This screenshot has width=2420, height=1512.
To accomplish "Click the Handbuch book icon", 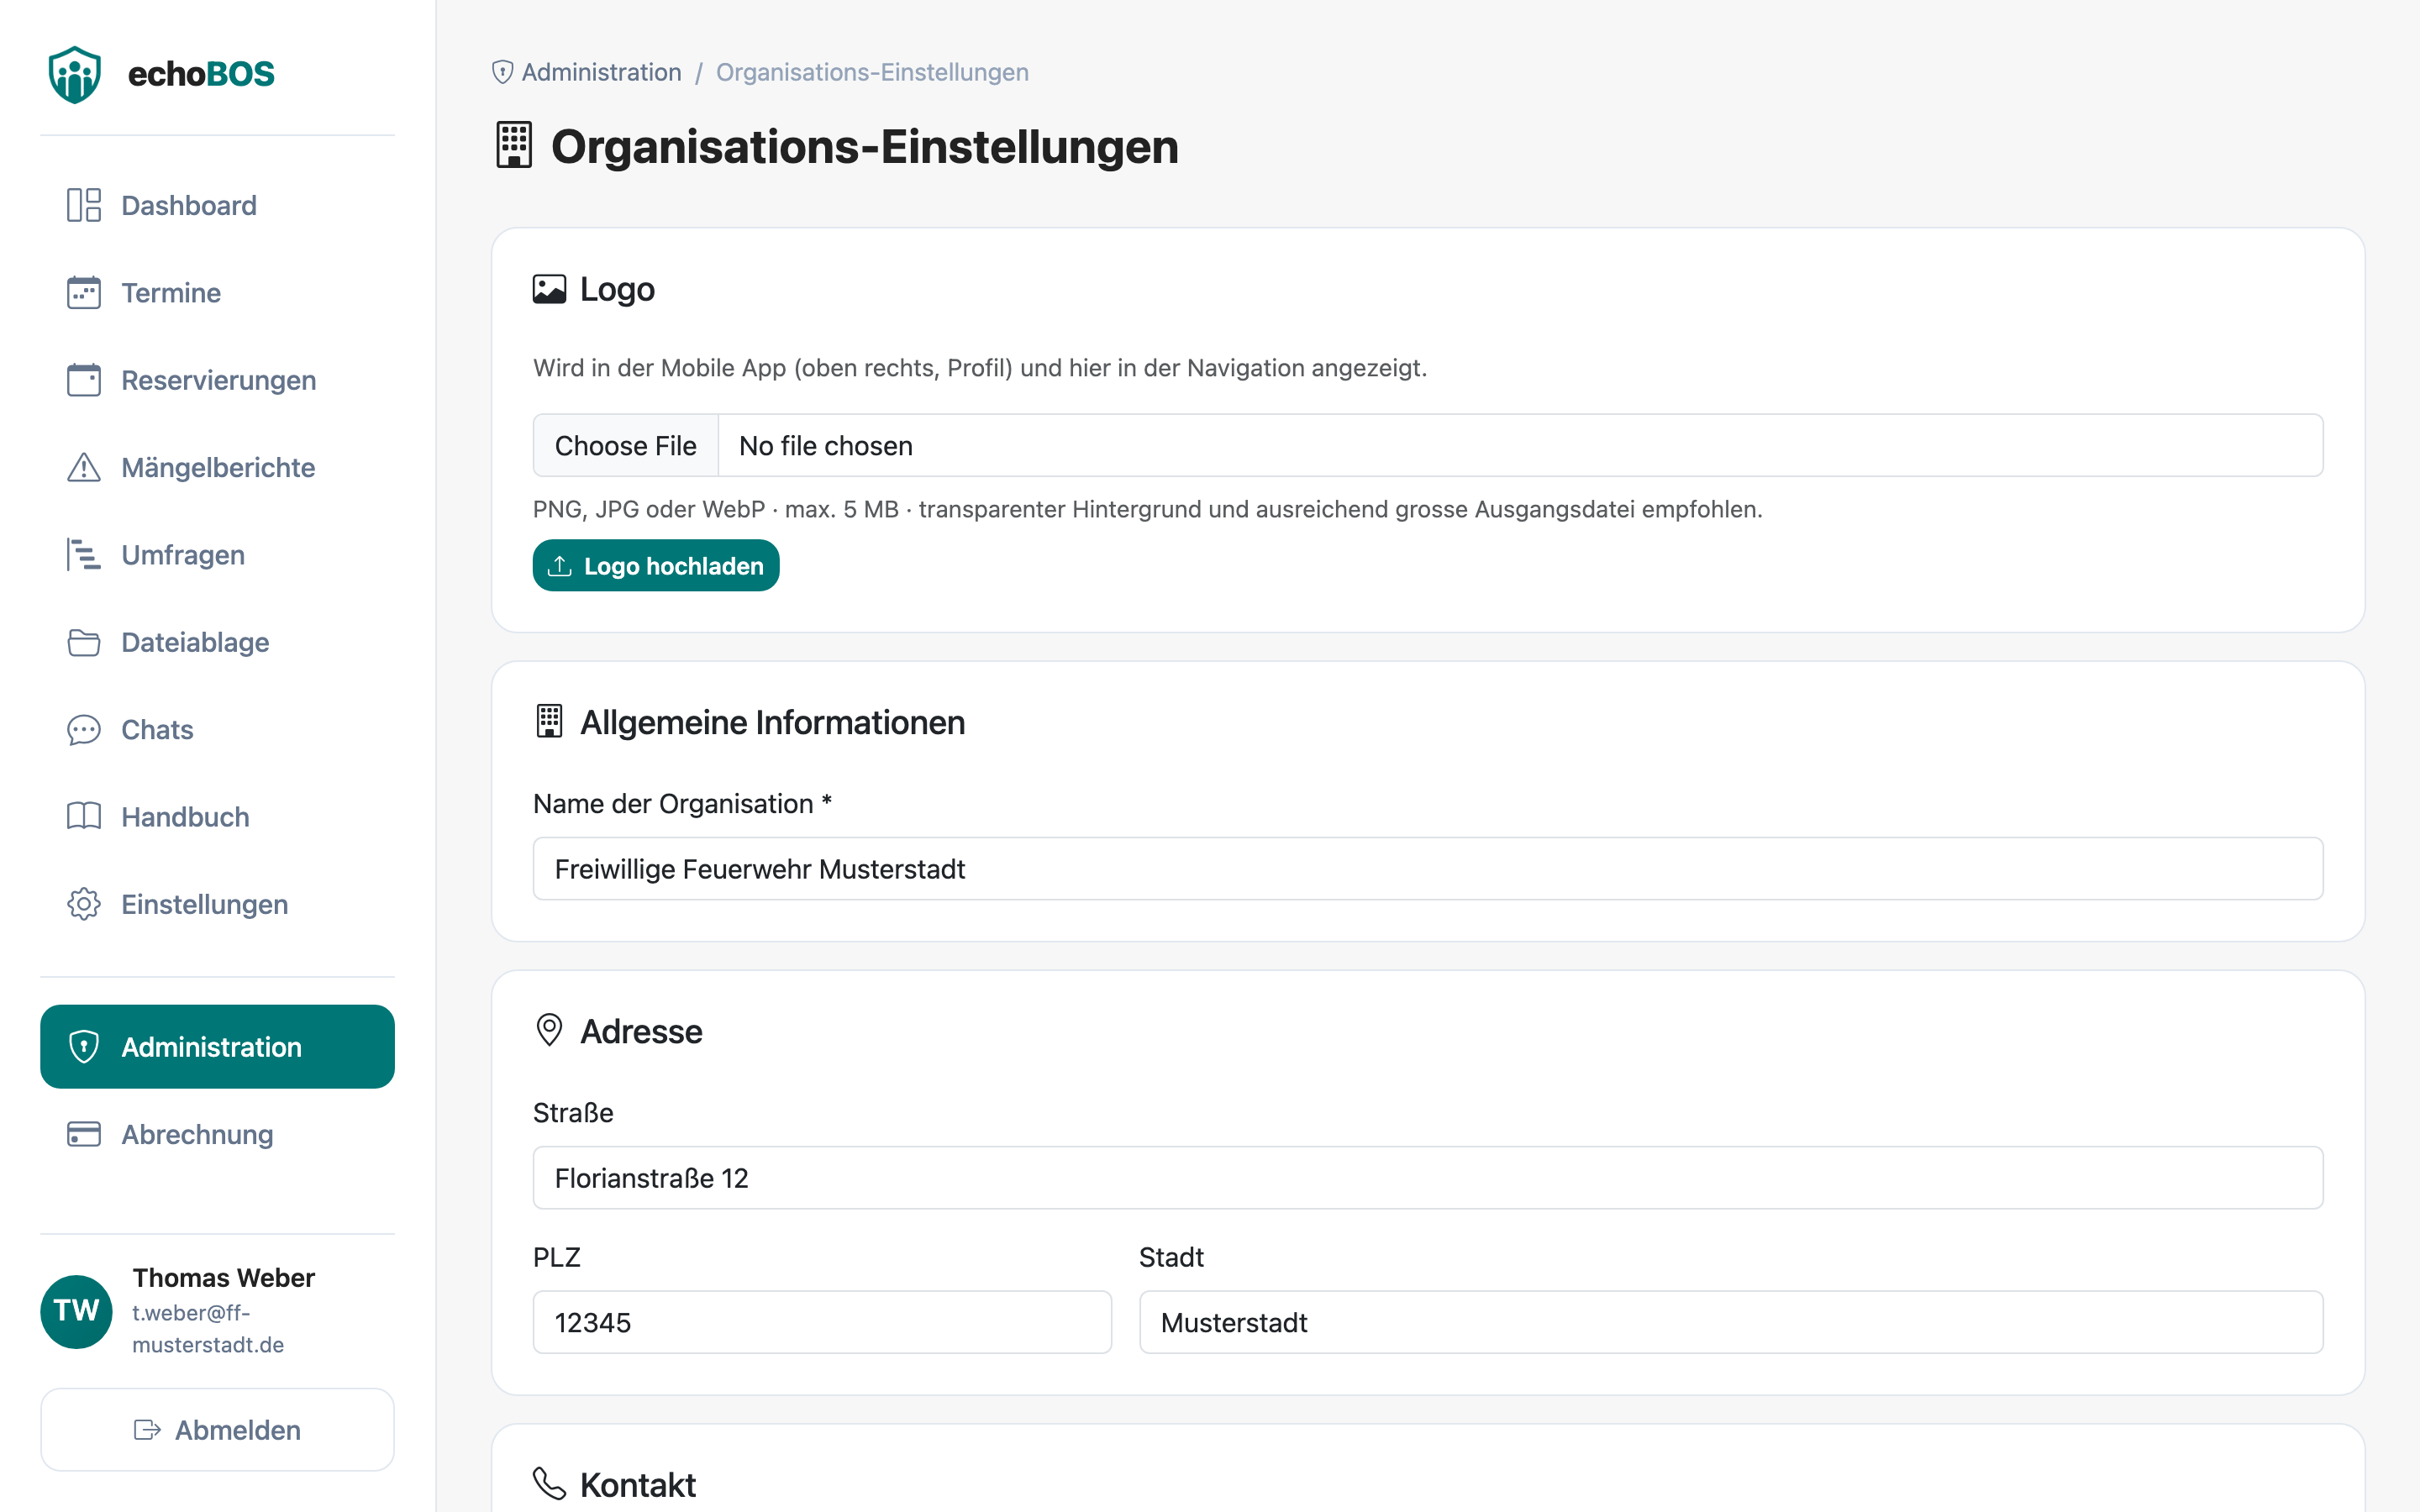I will 84,816.
